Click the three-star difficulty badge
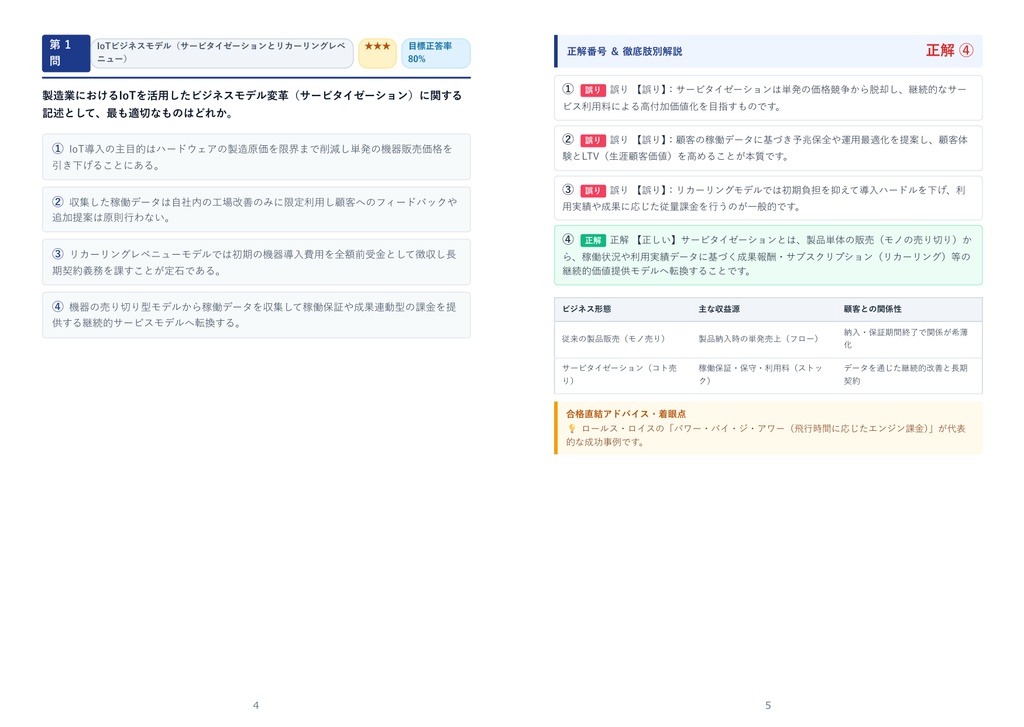The image size is (1024, 727). click(377, 53)
